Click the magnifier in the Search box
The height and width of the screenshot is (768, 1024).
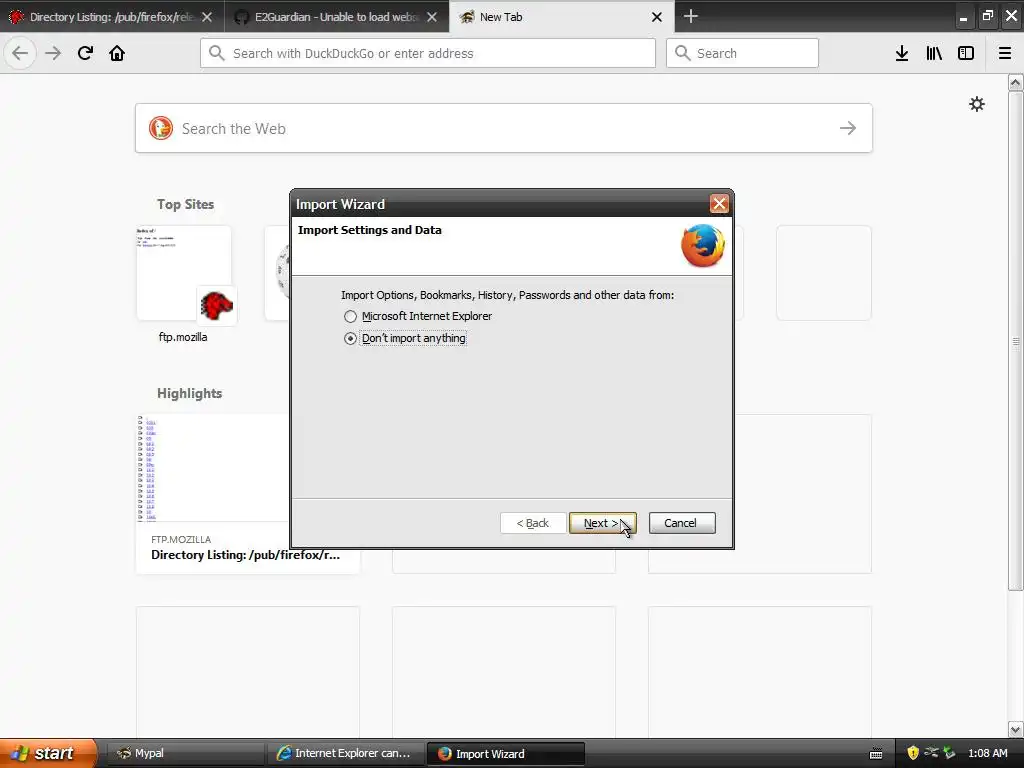[682, 53]
